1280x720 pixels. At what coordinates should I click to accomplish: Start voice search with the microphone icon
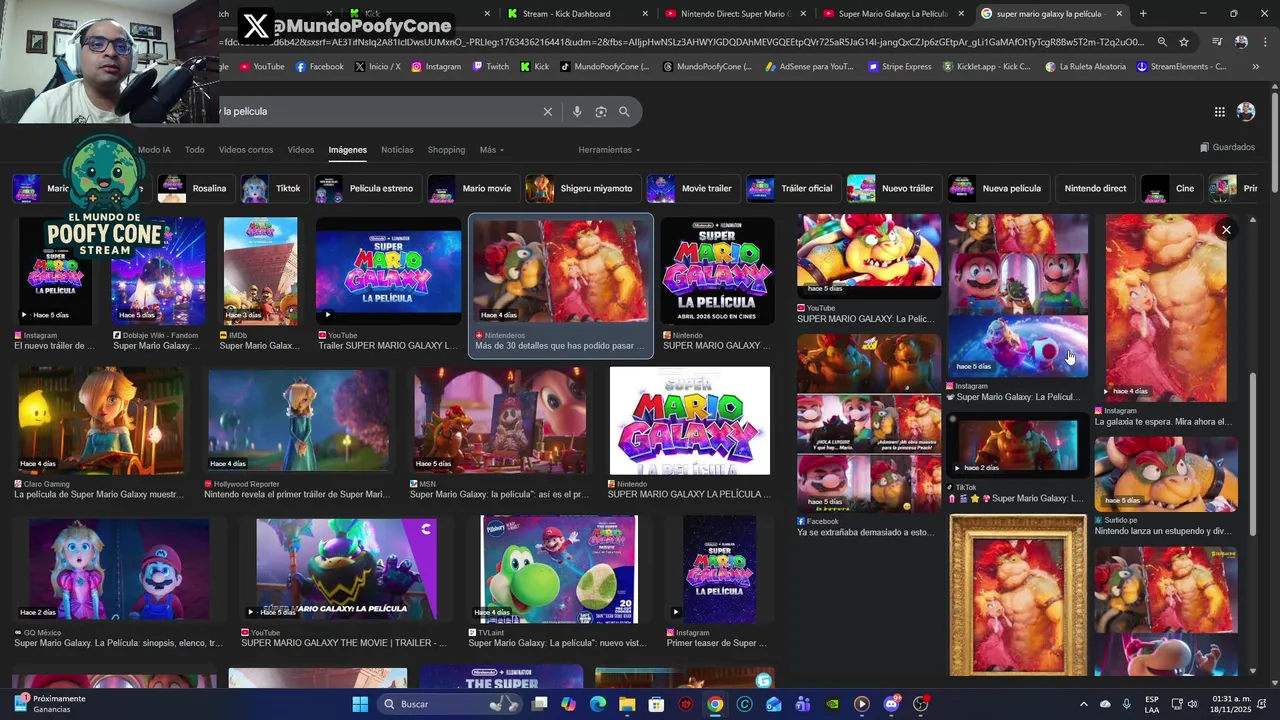click(577, 111)
